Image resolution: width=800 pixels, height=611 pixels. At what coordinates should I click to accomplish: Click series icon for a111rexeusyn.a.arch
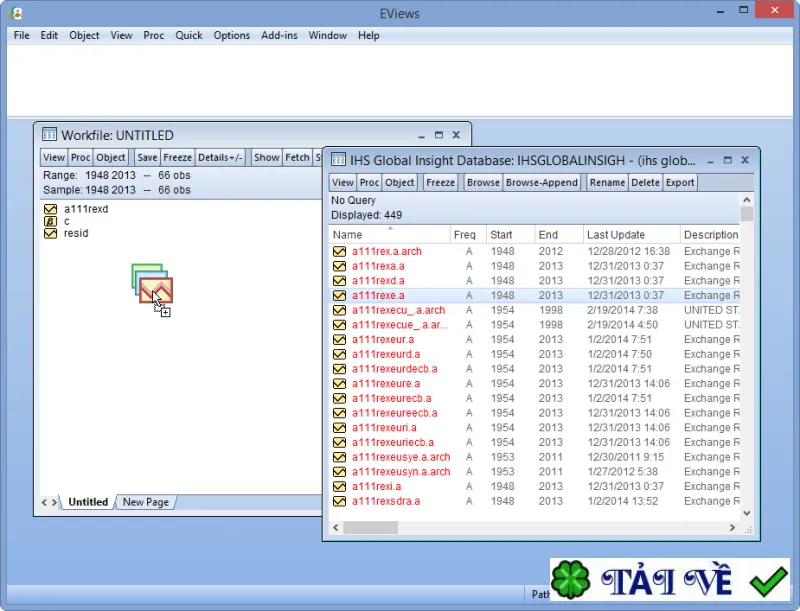click(339, 472)
